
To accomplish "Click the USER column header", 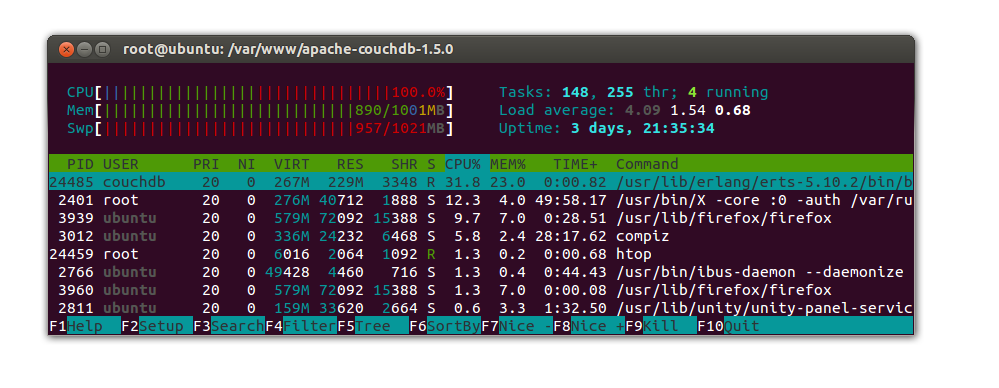I will [120, 164].
